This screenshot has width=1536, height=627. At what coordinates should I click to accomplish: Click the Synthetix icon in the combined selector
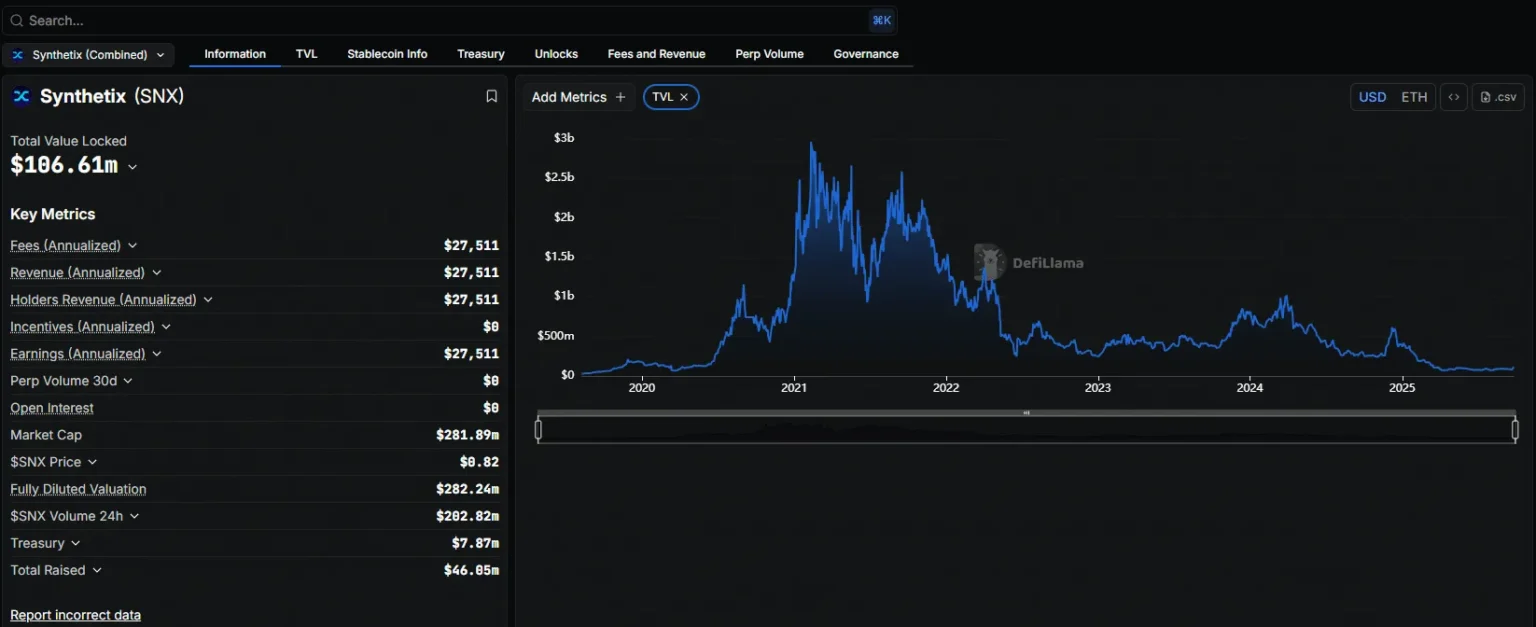17,55
